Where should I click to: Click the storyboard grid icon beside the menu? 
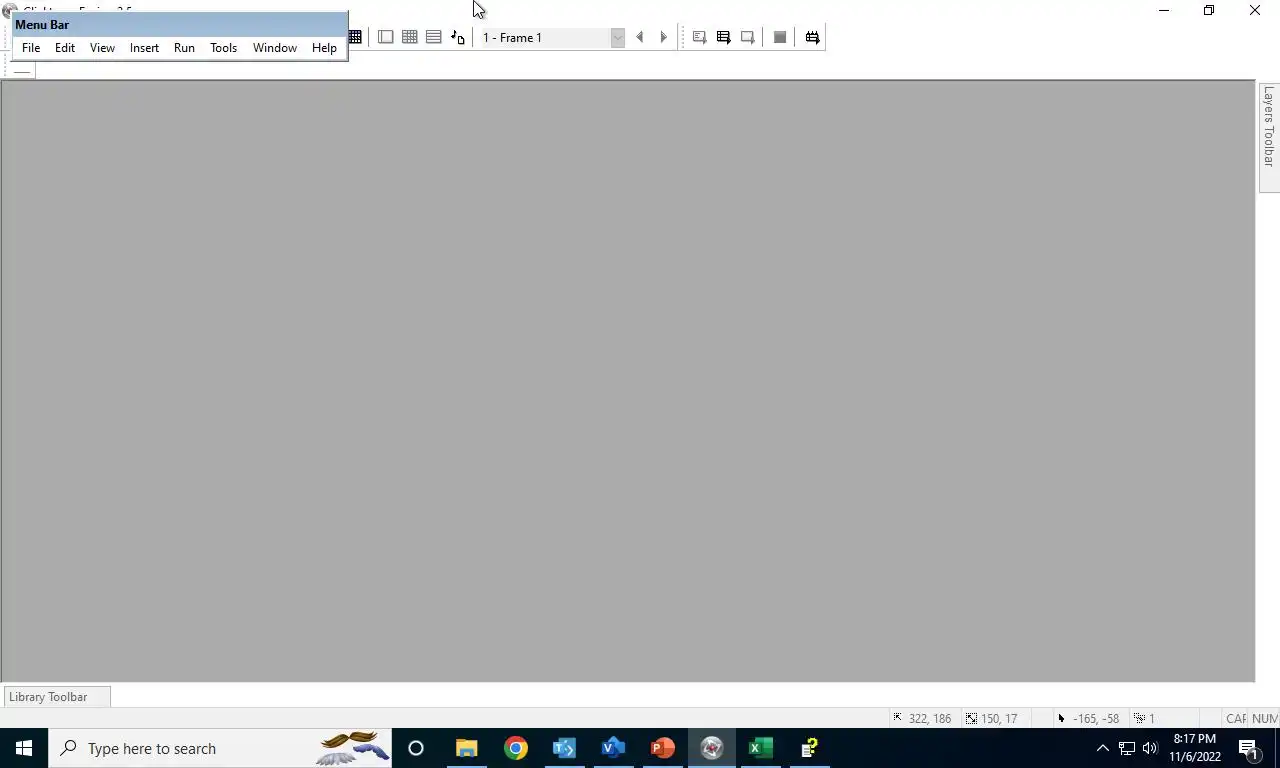click(x=355, y=37)
